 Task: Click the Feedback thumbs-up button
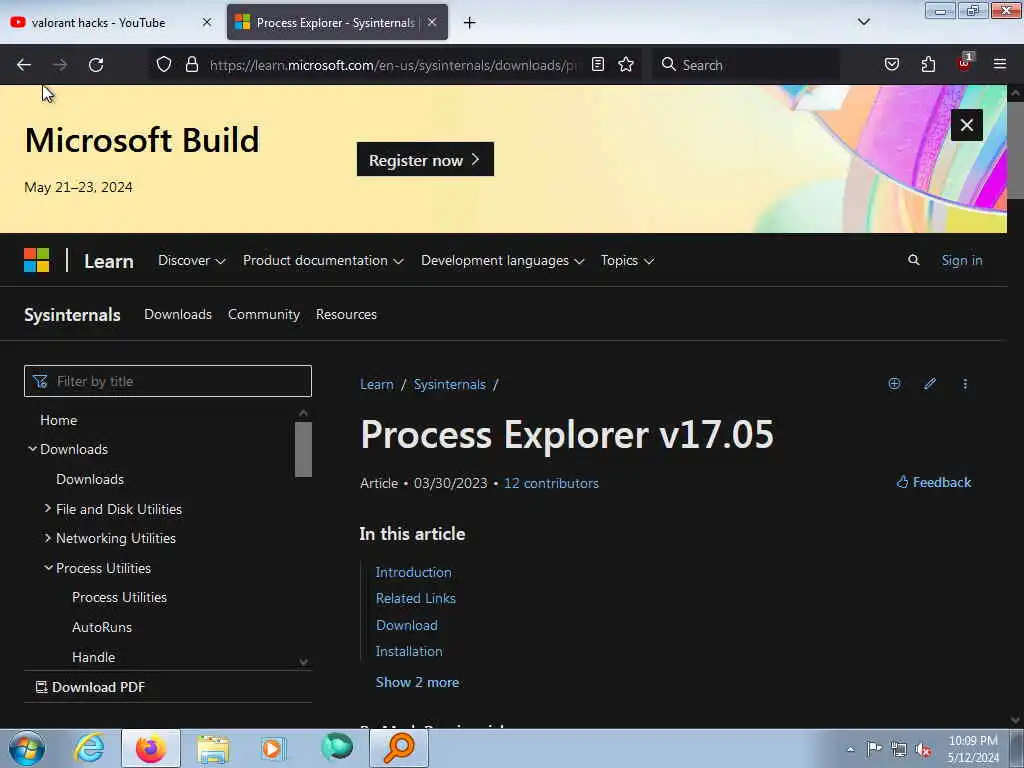pyautogui.click(x=934, y=482)
